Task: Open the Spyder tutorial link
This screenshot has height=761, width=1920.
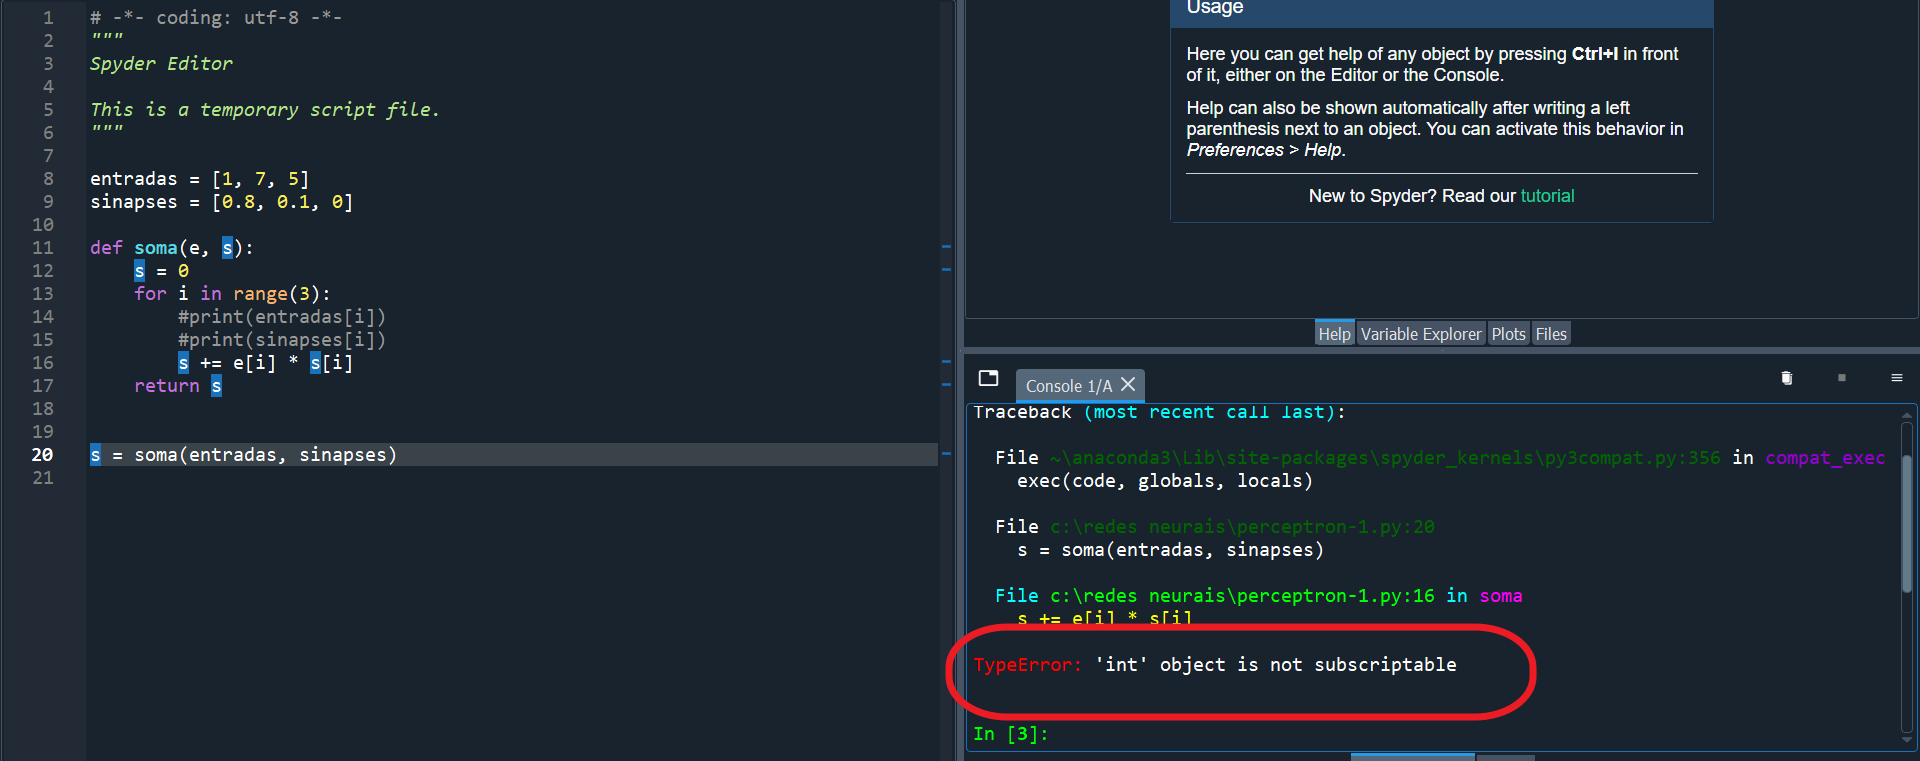Action: pyautogui.click(x=1547, y=196)
